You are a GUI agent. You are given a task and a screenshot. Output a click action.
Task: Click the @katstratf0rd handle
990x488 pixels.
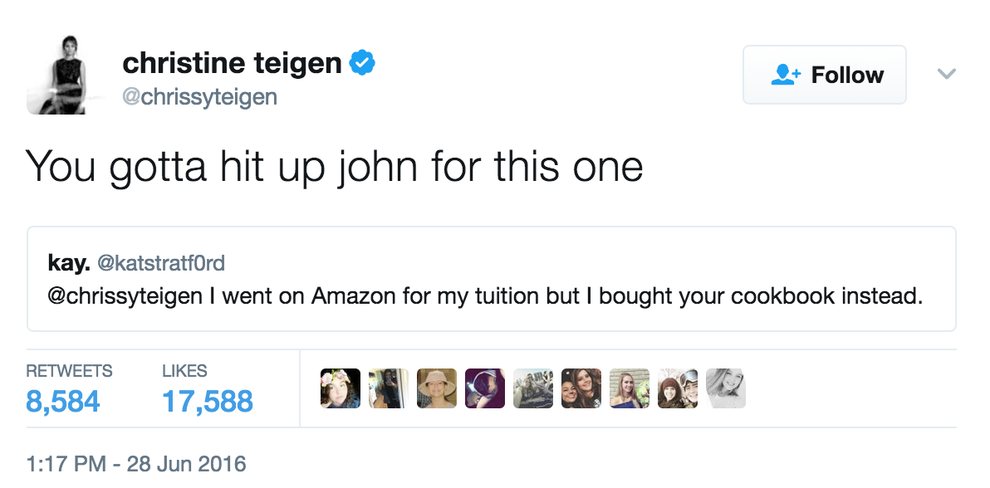click(161, 264)
